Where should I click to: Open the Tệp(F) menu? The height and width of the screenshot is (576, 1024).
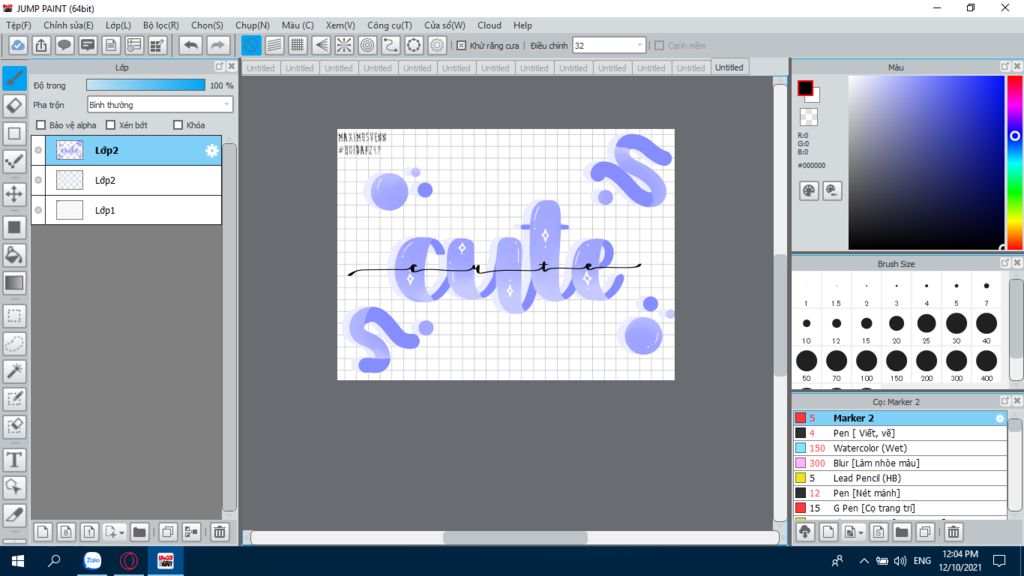18,25
